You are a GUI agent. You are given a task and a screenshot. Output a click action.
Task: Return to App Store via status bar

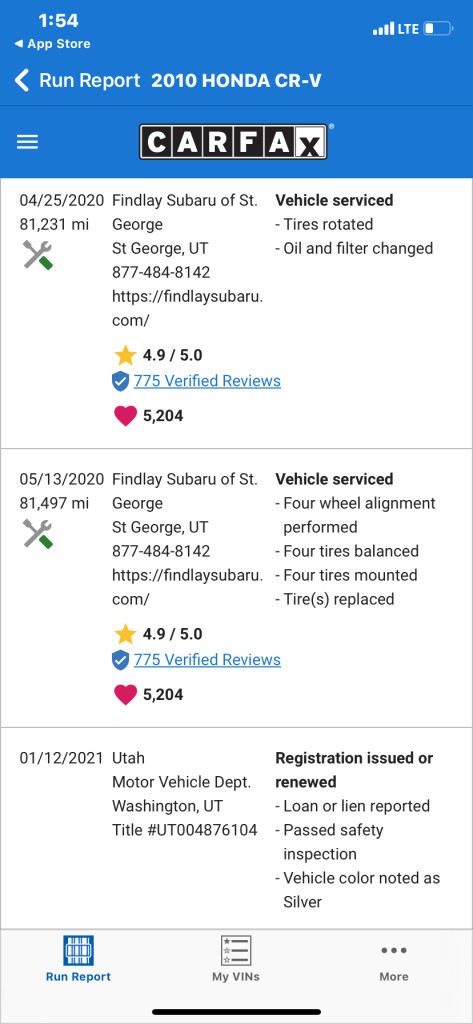(52, 44)
